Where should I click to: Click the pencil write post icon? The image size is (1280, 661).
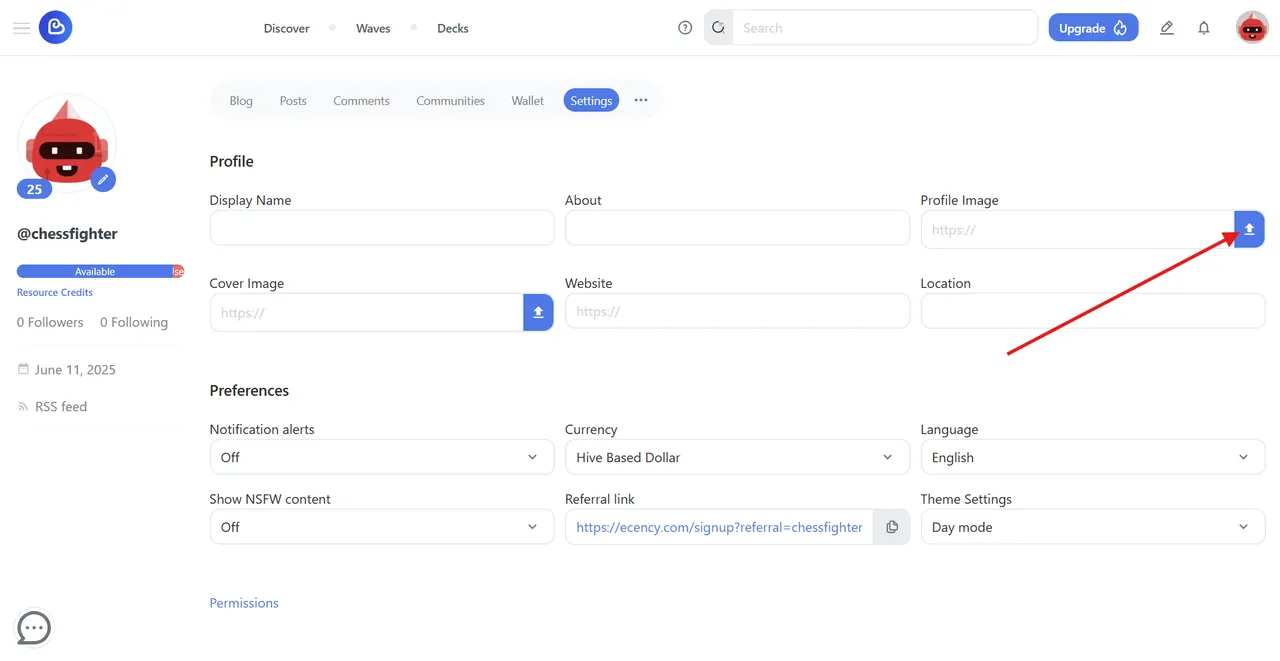1166,28
